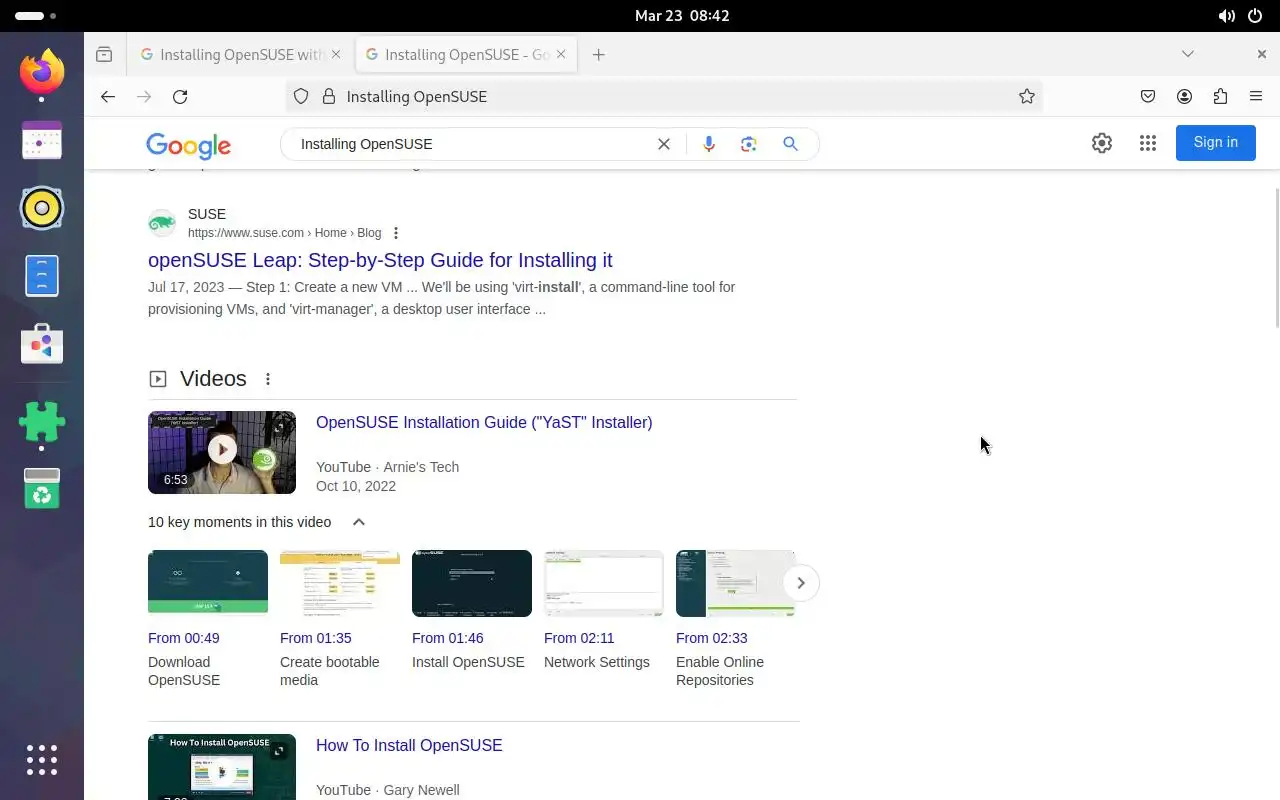
Task: Click the From 02:11 timestamp
Action: tap(579, 638)
